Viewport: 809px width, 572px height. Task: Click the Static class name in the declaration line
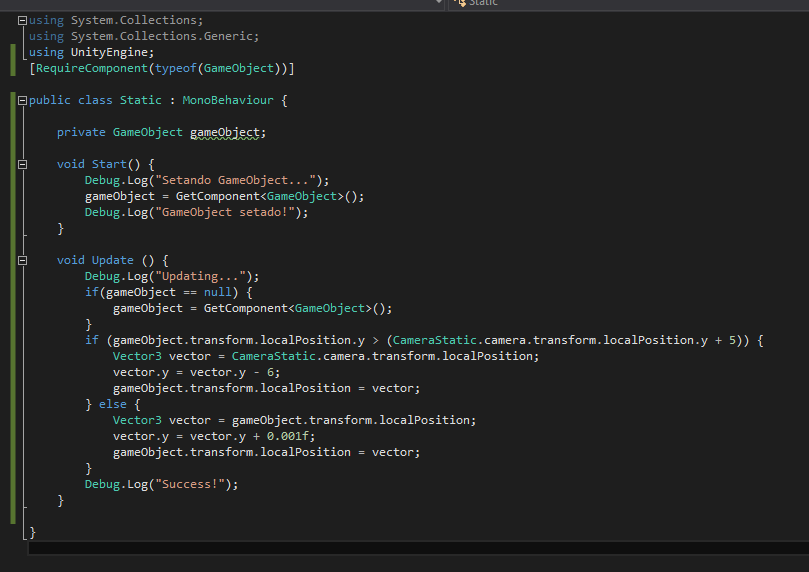pyautogui.click(x=140, y=100)
